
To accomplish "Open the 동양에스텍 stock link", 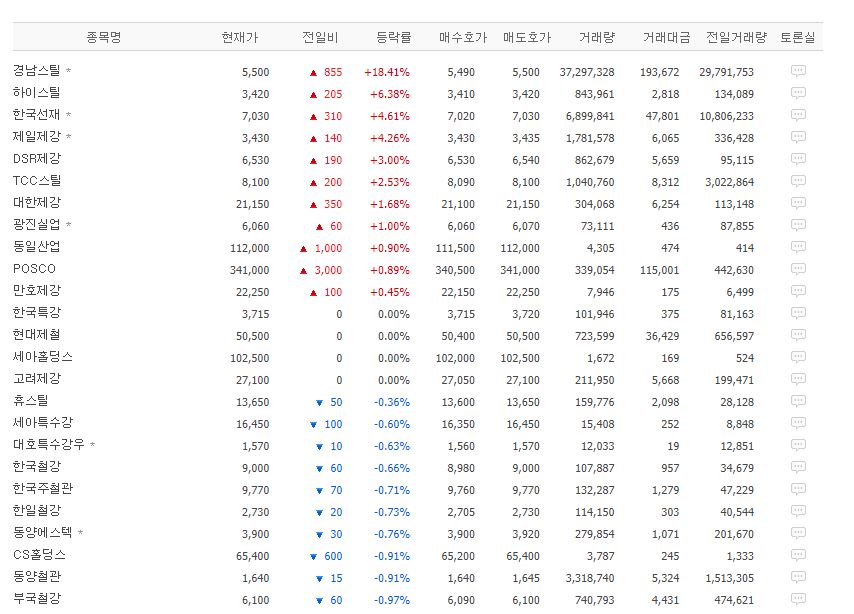I will coord(42,532).
